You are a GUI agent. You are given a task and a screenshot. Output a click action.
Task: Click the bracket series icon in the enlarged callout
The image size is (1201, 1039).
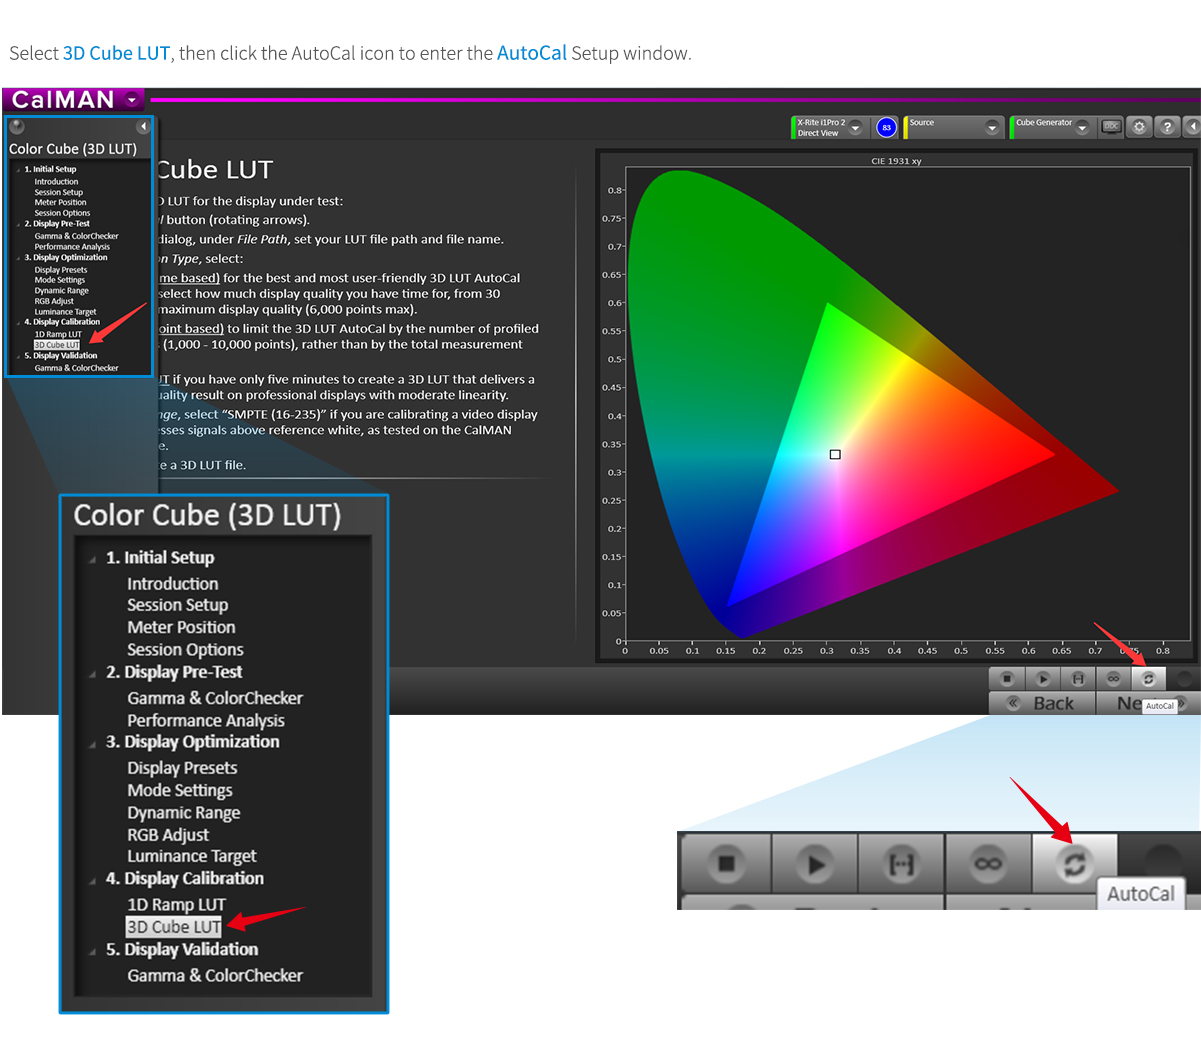902,863
